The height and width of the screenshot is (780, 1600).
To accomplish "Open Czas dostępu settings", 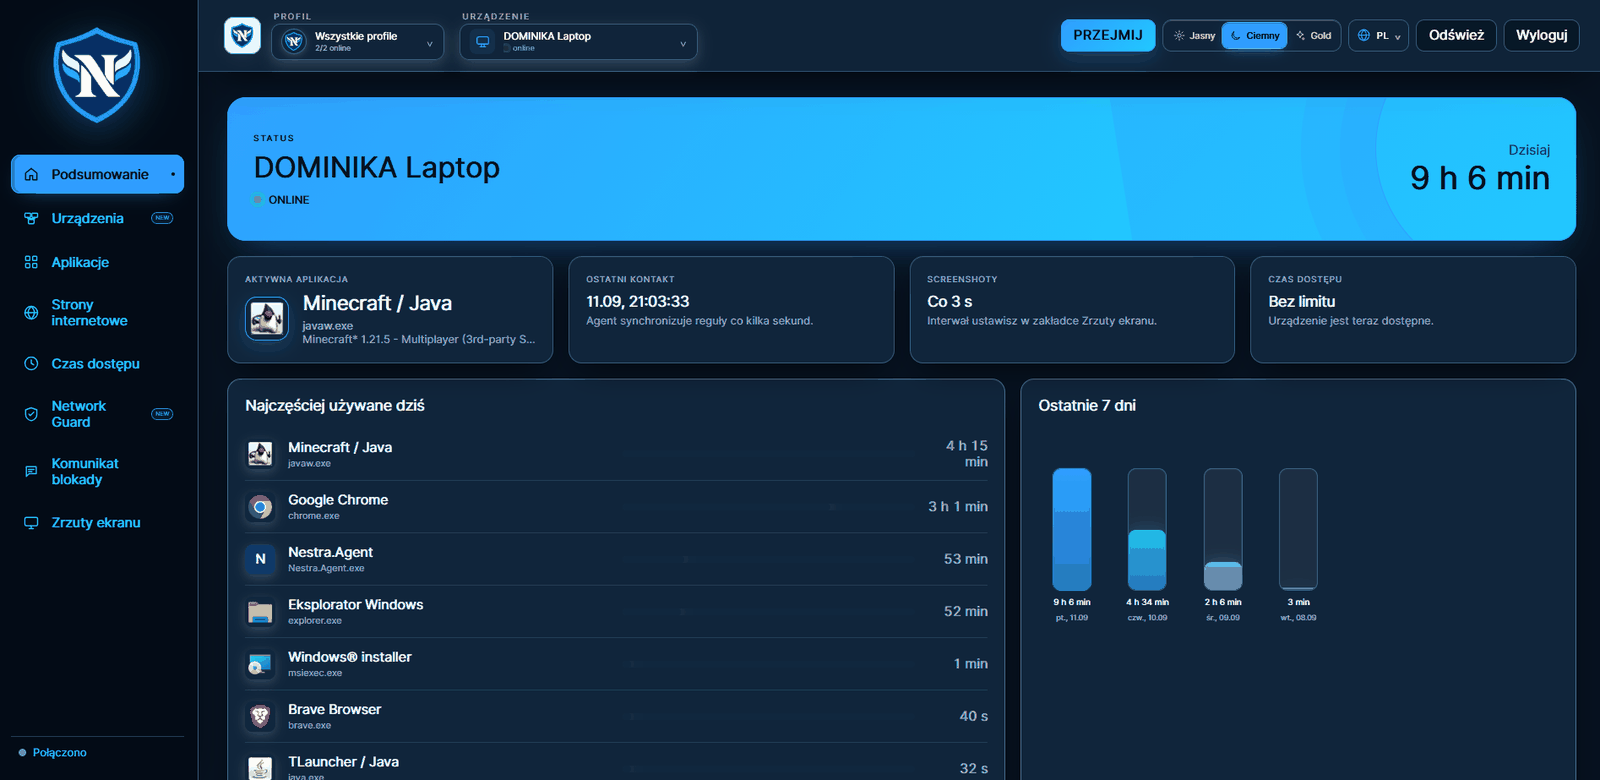I will (97, 364).
